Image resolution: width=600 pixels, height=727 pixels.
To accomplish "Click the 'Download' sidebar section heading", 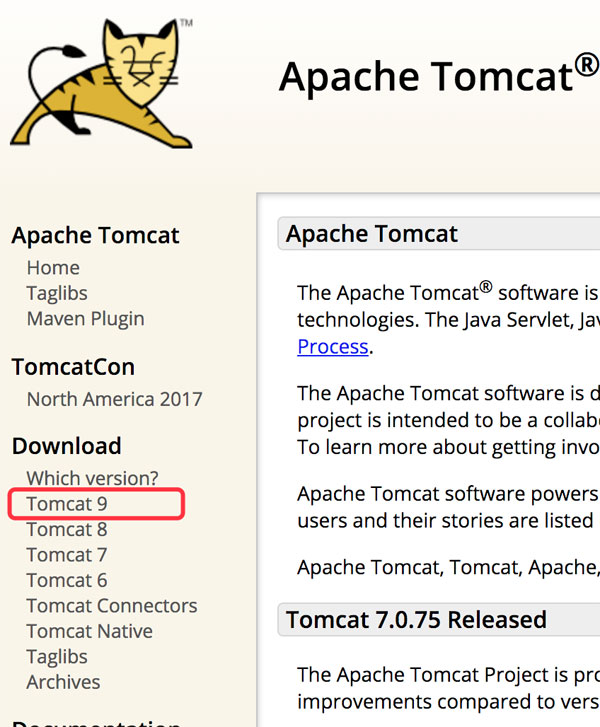I will coord(66,446).
